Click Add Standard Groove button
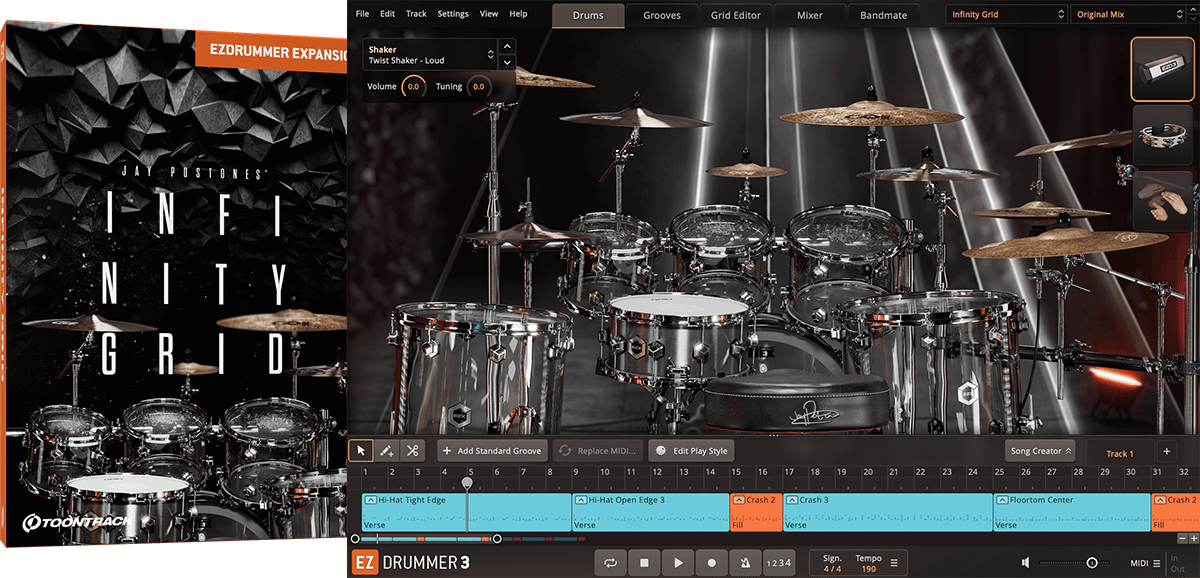 (x=491, y=451)
